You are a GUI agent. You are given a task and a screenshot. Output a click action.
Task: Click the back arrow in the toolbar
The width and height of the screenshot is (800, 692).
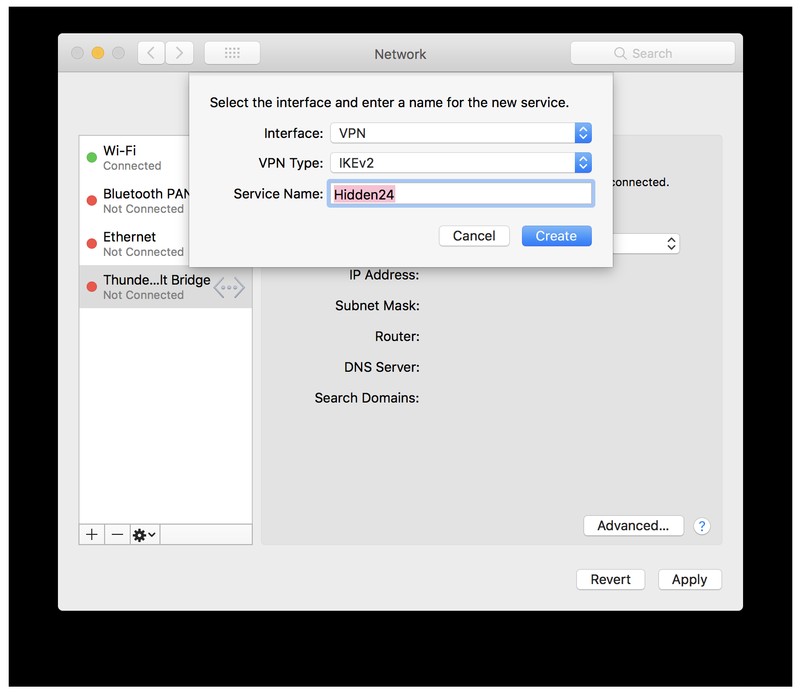pyautogui.click(x=152, y=53)
